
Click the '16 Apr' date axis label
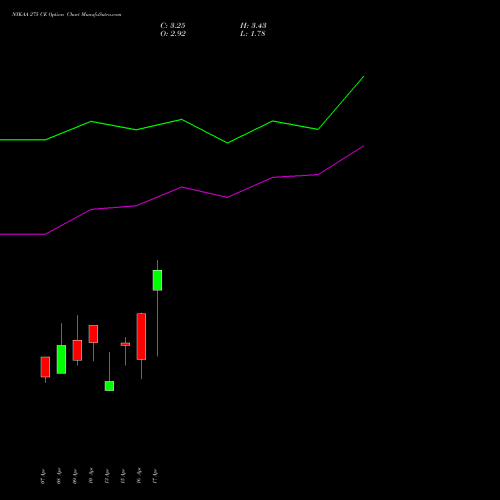pyautogui.click(x=139, y=475)
